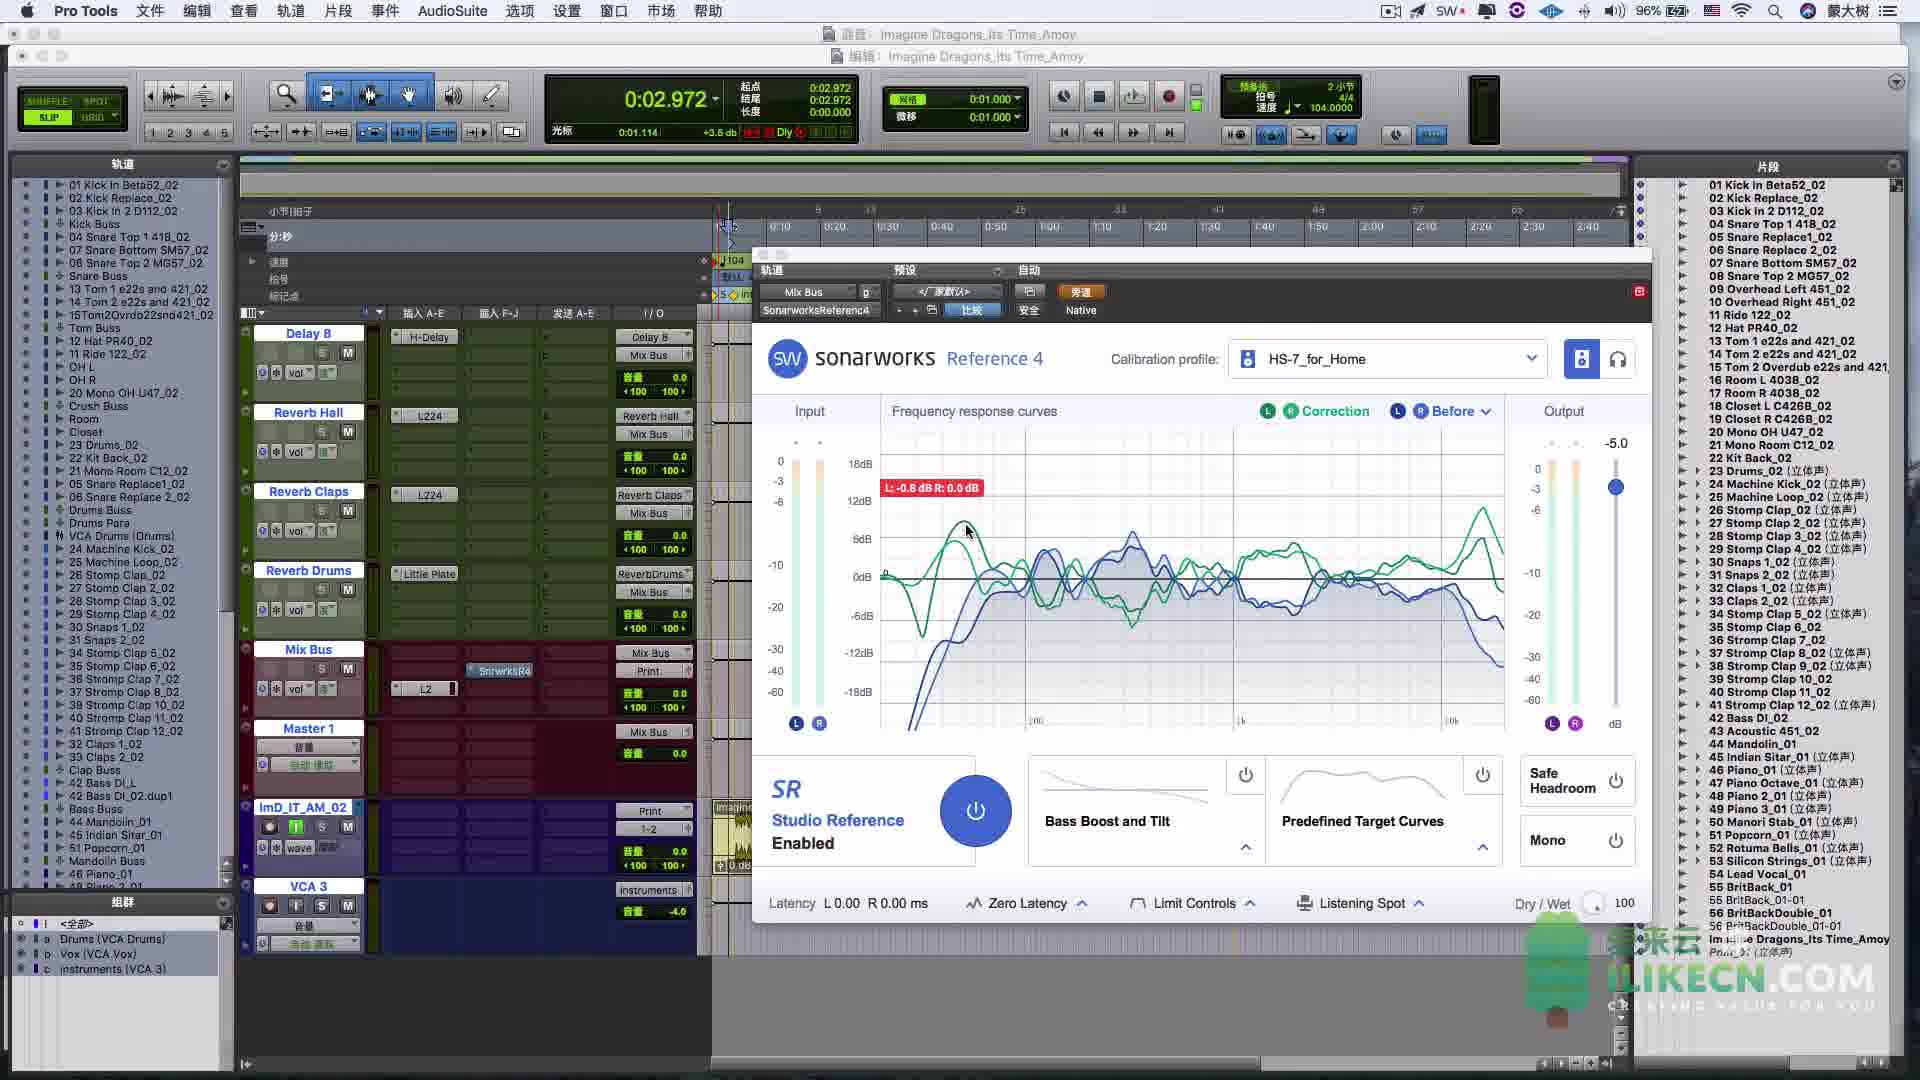Image resolution: width=1920 pixels, height=1080 pixels.
Task: Mute the Delay 8 track
Action: [347, 353]
